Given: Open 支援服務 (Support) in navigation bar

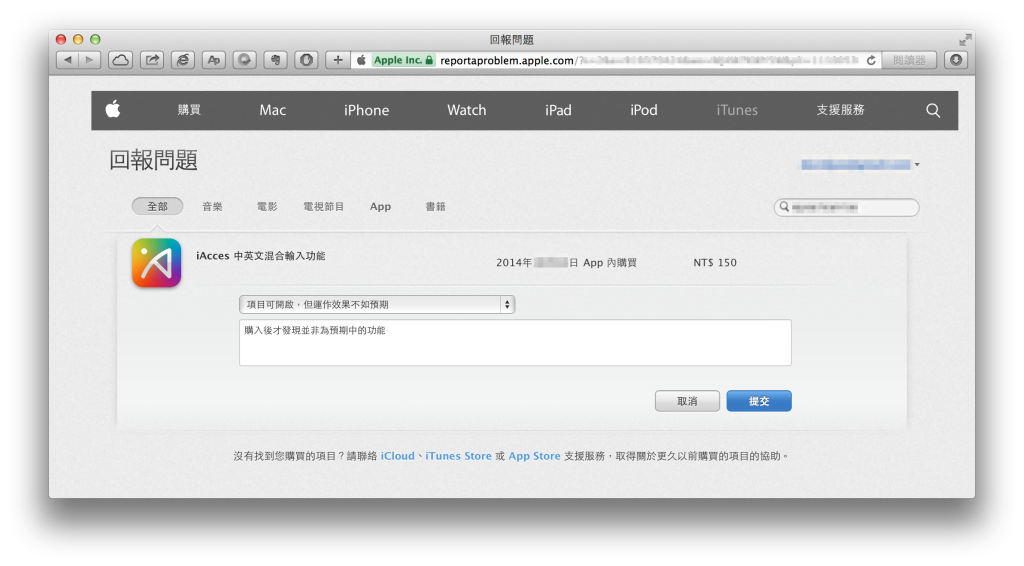Looking at the screenshot, I should point(840,110).
